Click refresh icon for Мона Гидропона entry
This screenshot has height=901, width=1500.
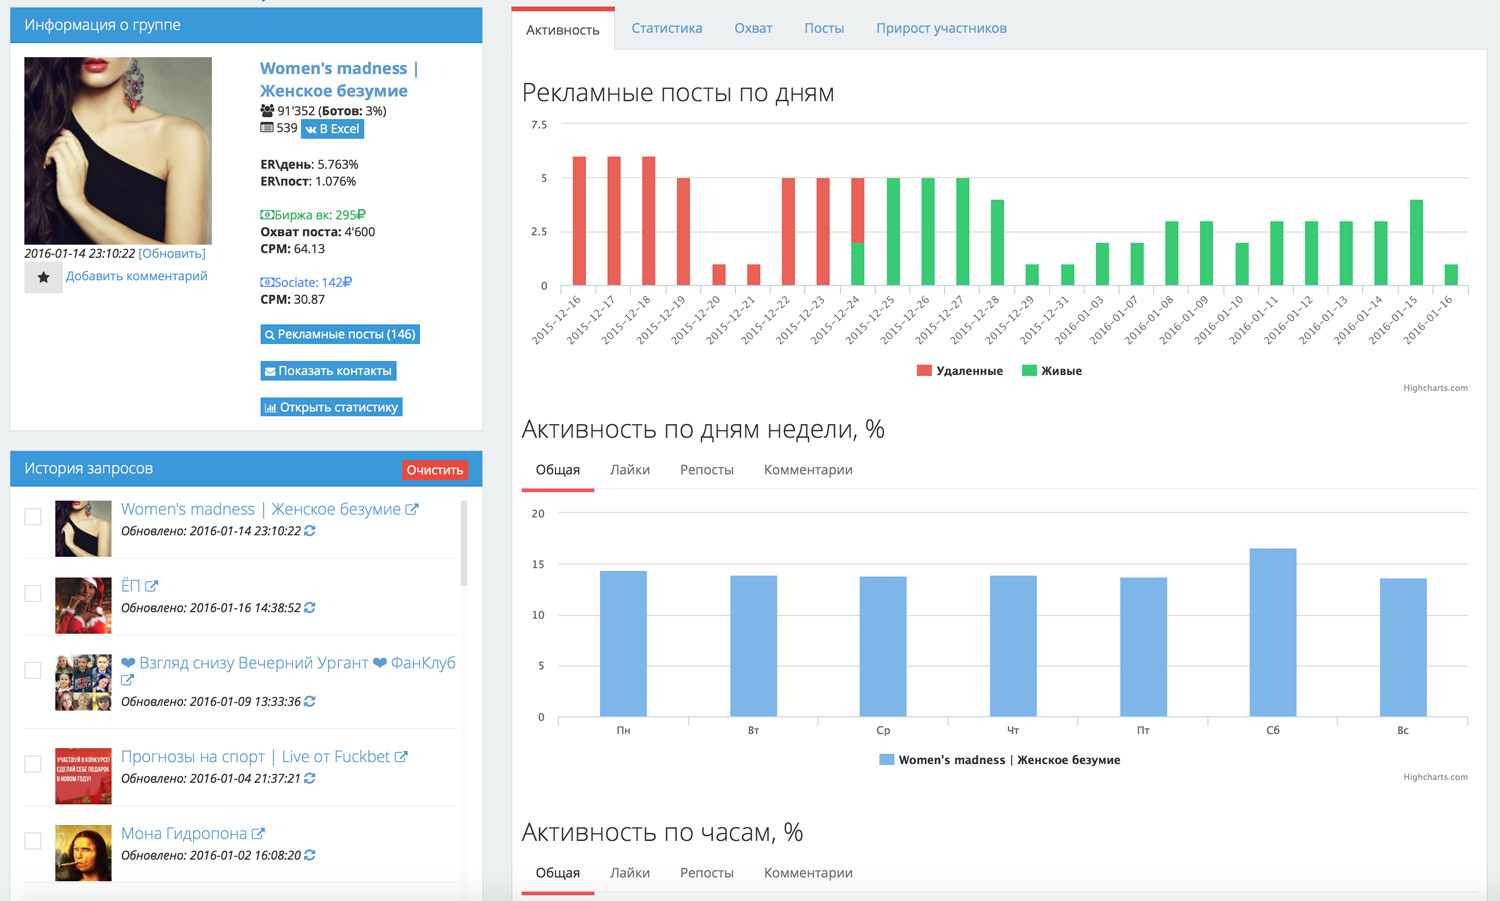point(310,855)
